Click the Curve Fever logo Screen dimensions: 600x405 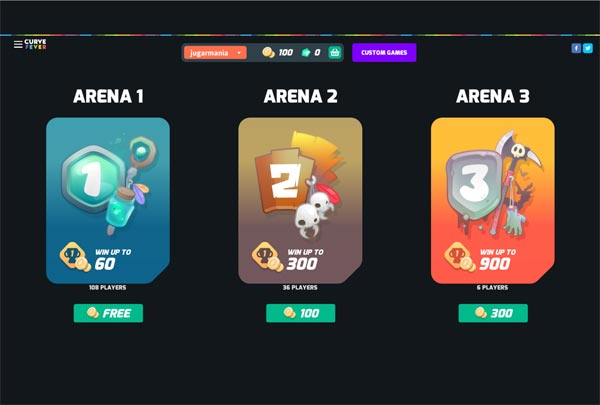coord(35,44)
